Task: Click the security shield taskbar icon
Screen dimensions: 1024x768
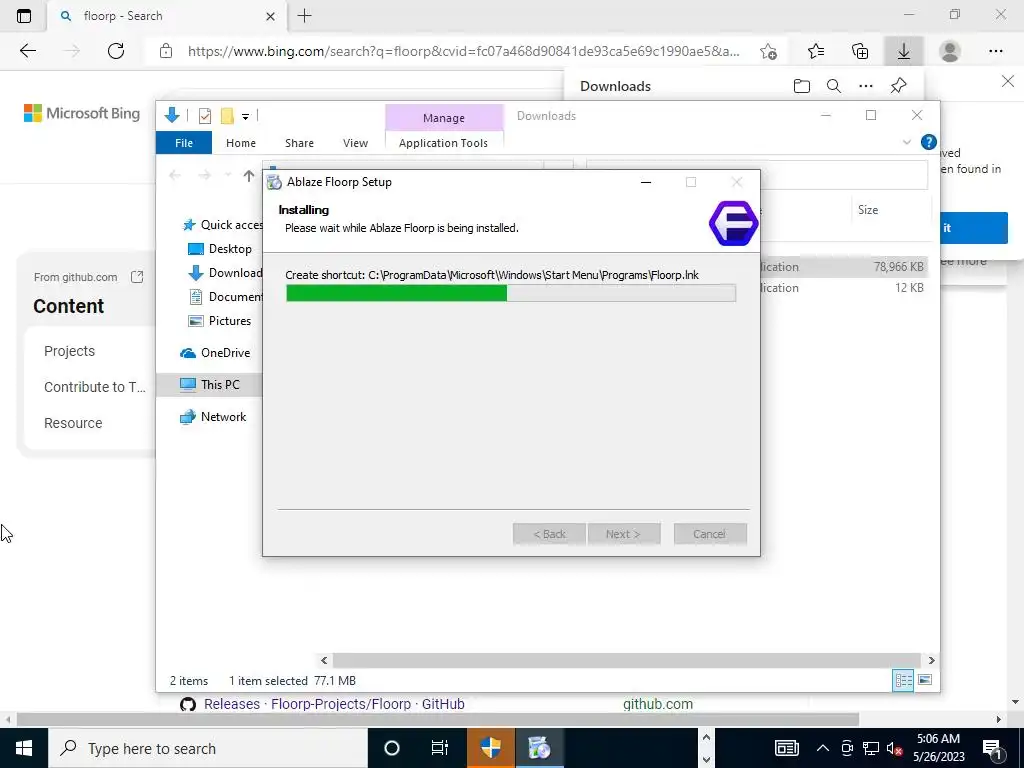Action: (x=490, y=748)
